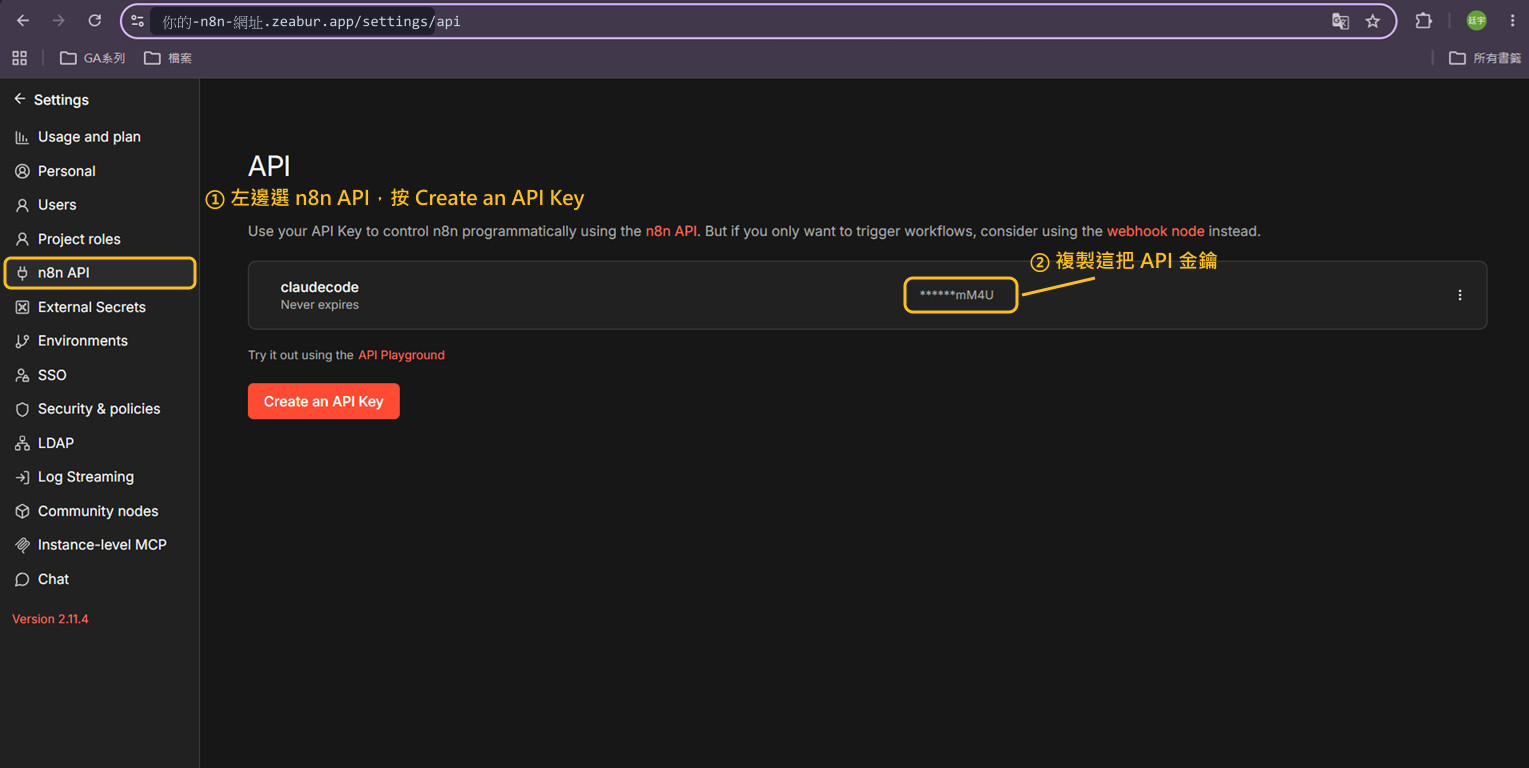
Task: Click the browser forward button
Action: 59,21
